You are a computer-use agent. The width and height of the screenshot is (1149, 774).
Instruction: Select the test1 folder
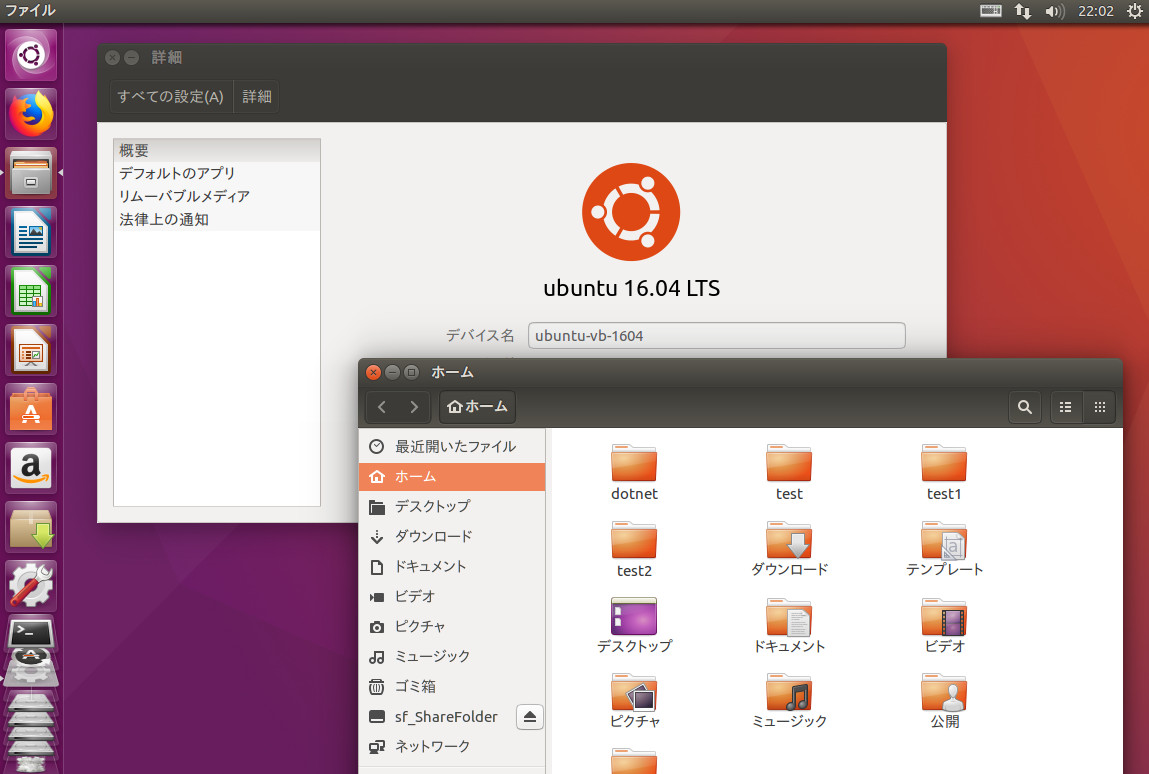point(944,473)
